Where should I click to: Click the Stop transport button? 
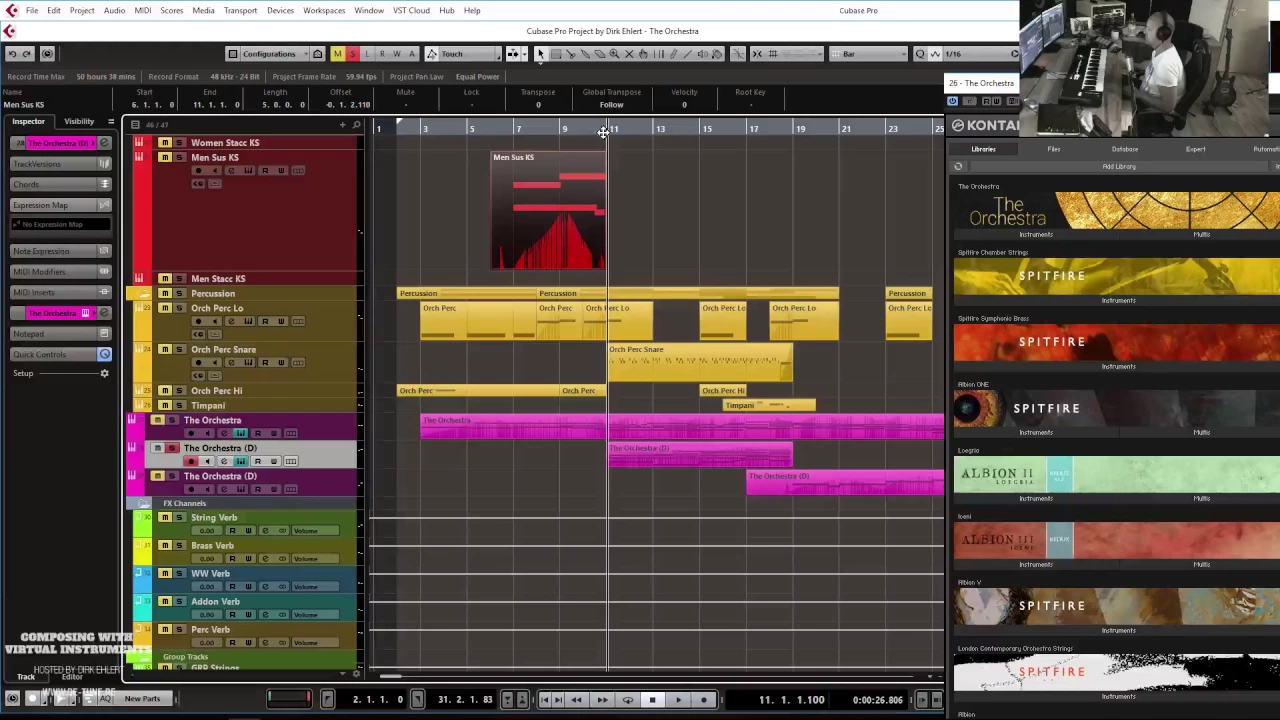pos(652,700)
